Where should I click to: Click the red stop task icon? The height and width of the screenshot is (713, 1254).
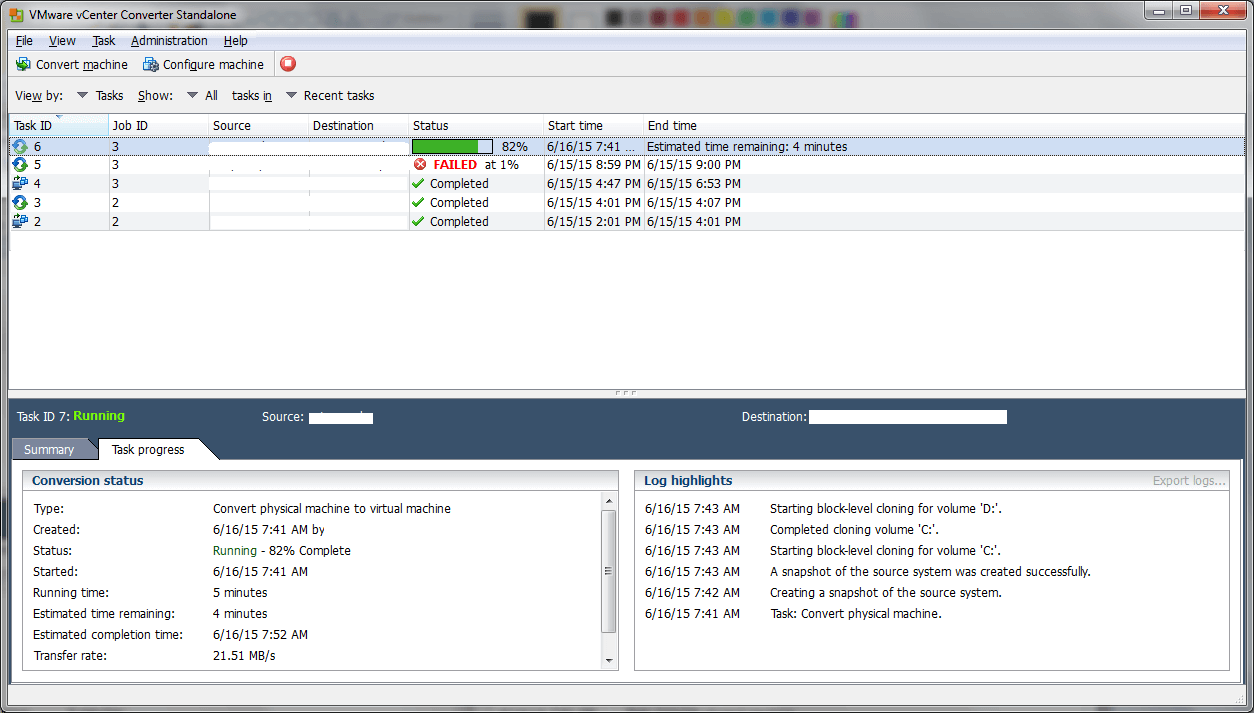288,64
